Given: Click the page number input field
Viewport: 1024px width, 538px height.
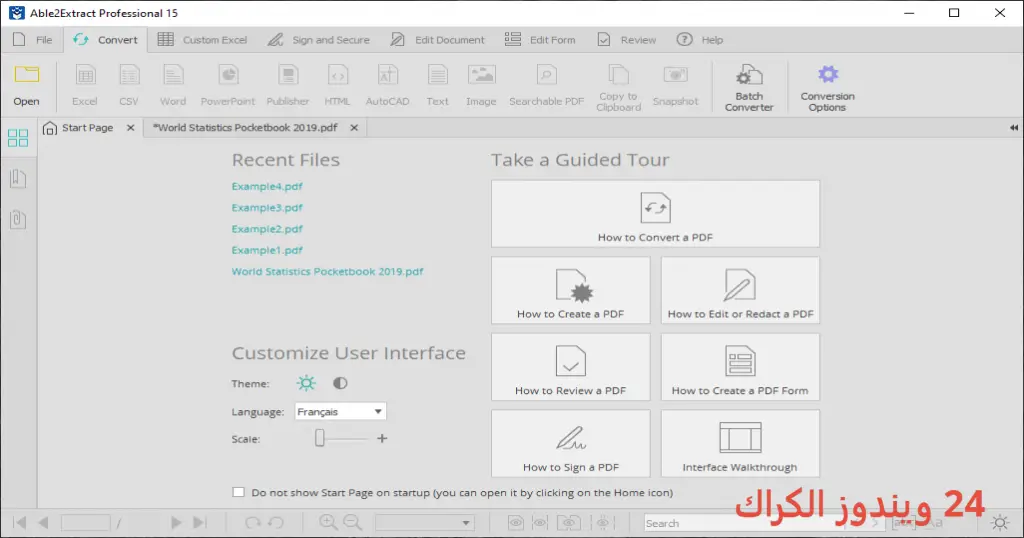Looking at the screenshot, I should 86,522.
